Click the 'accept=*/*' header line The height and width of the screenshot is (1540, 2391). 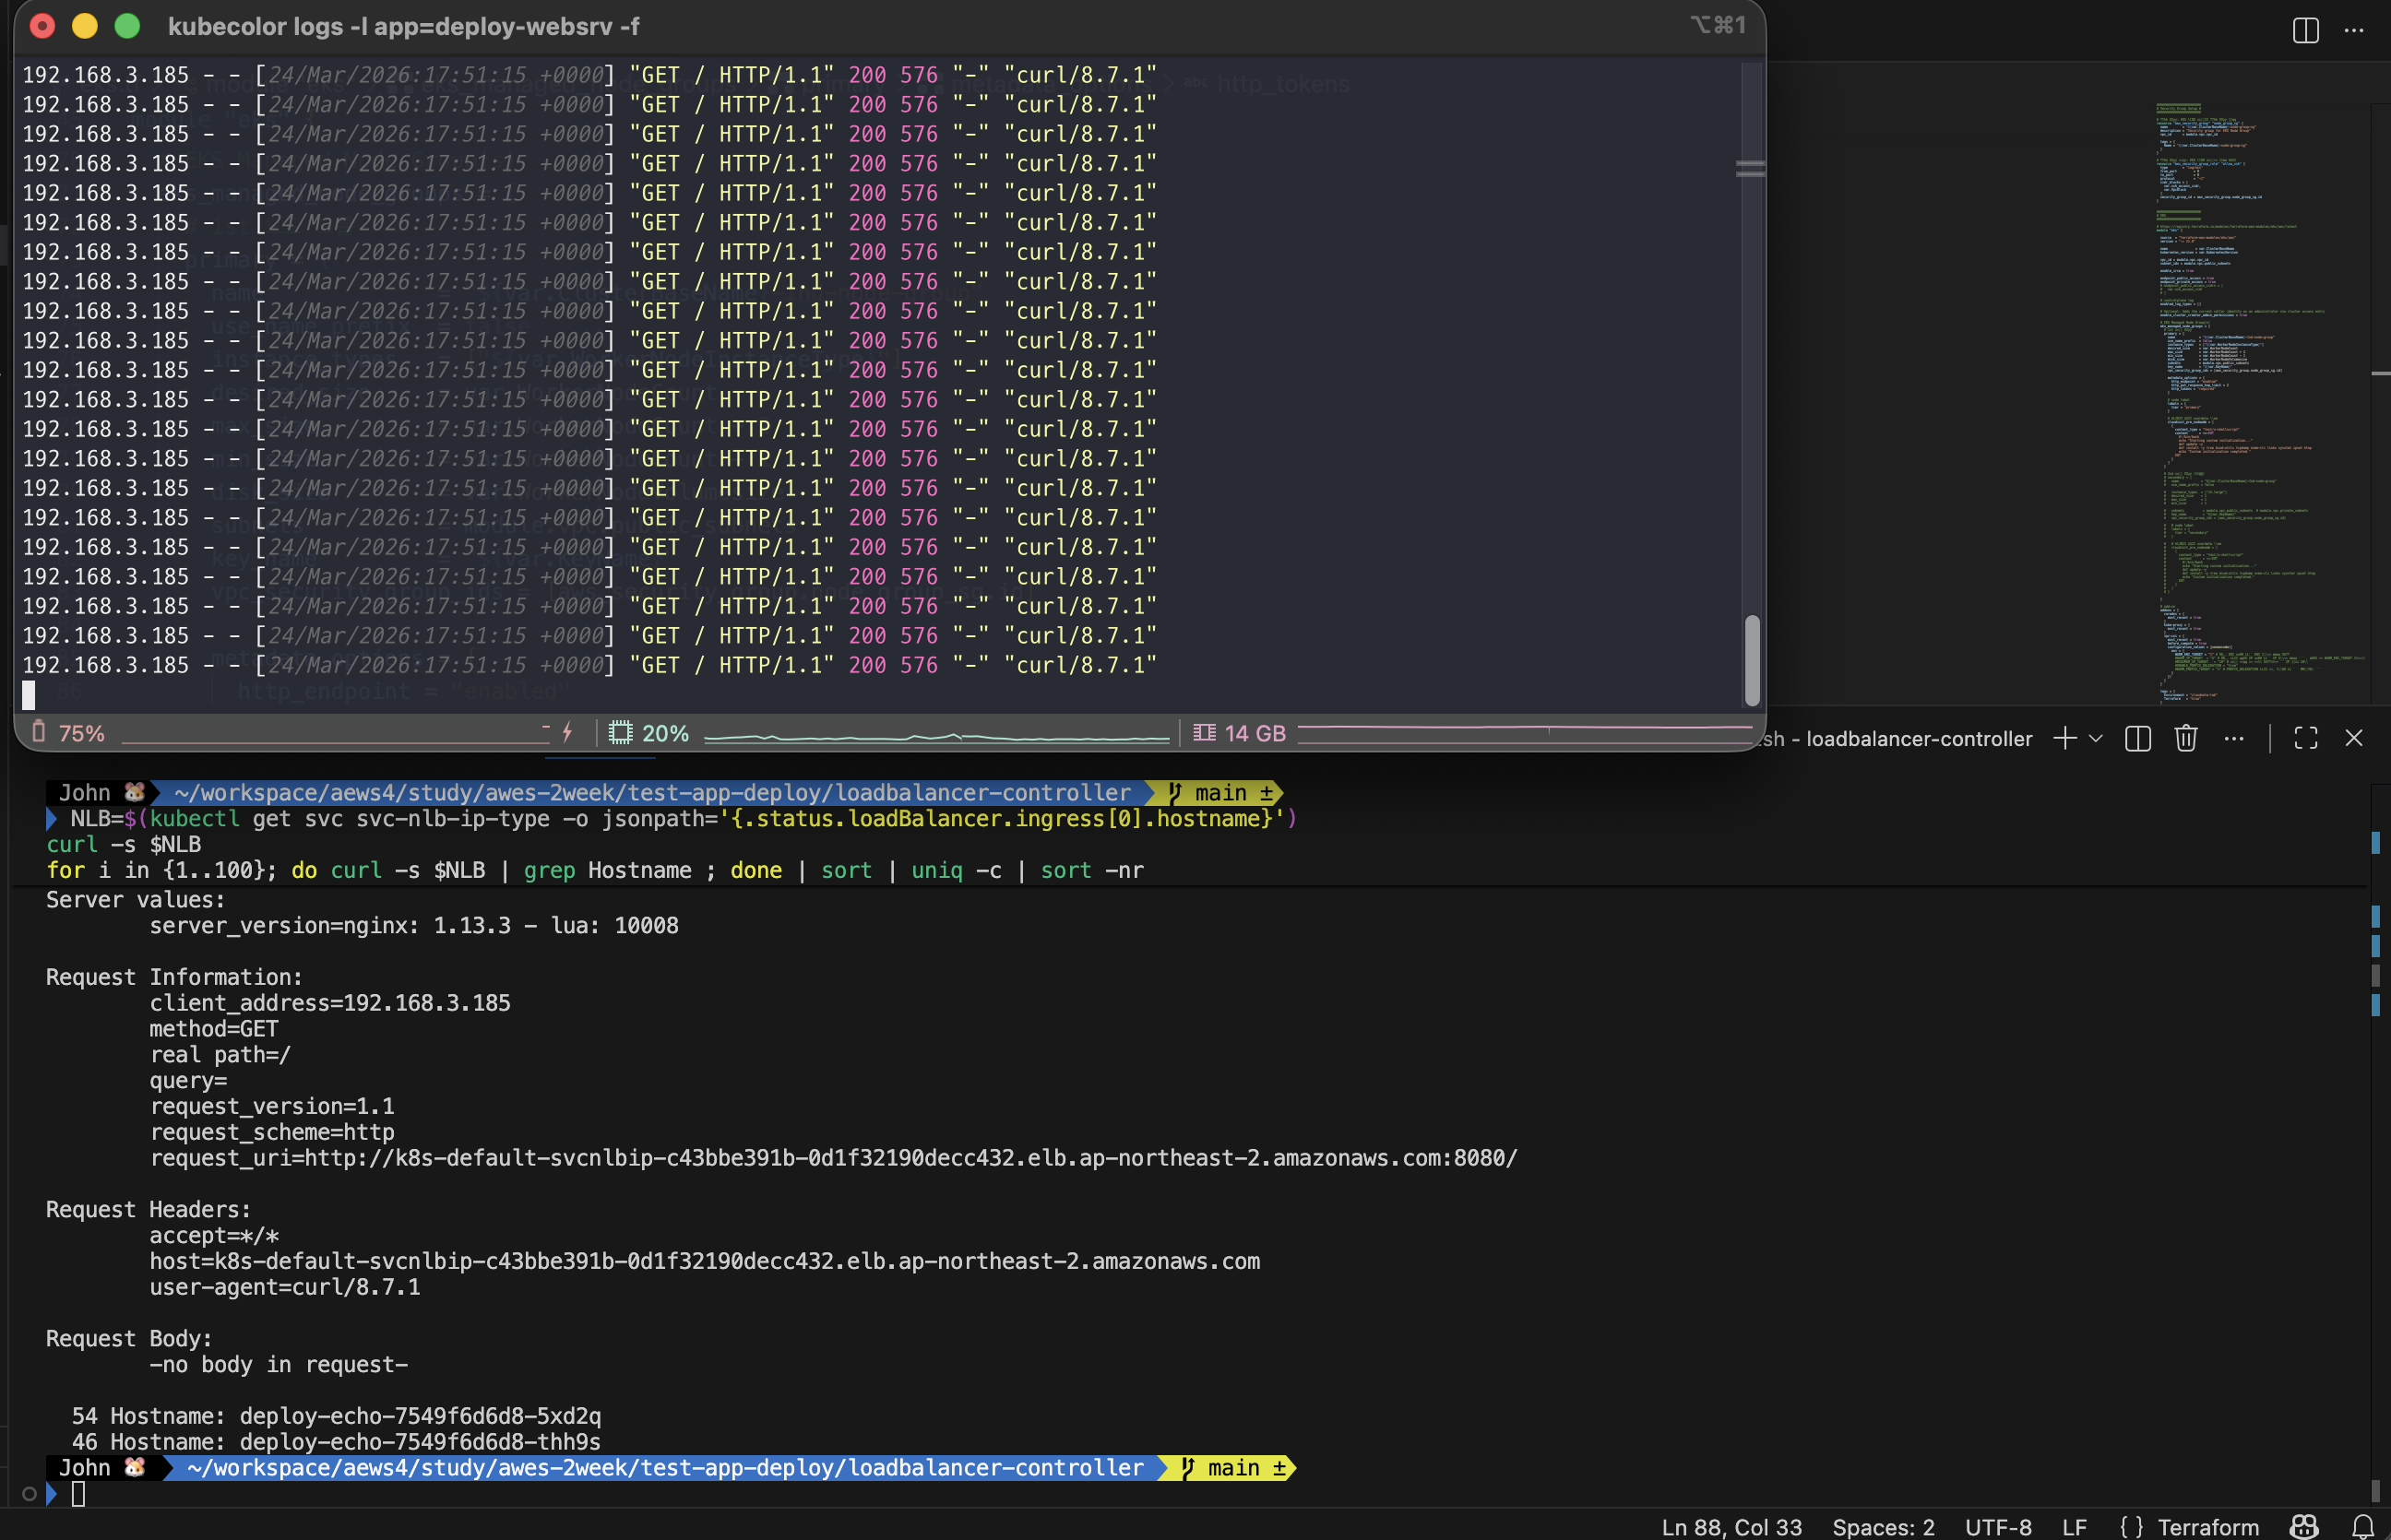(x=214, y=1236)
